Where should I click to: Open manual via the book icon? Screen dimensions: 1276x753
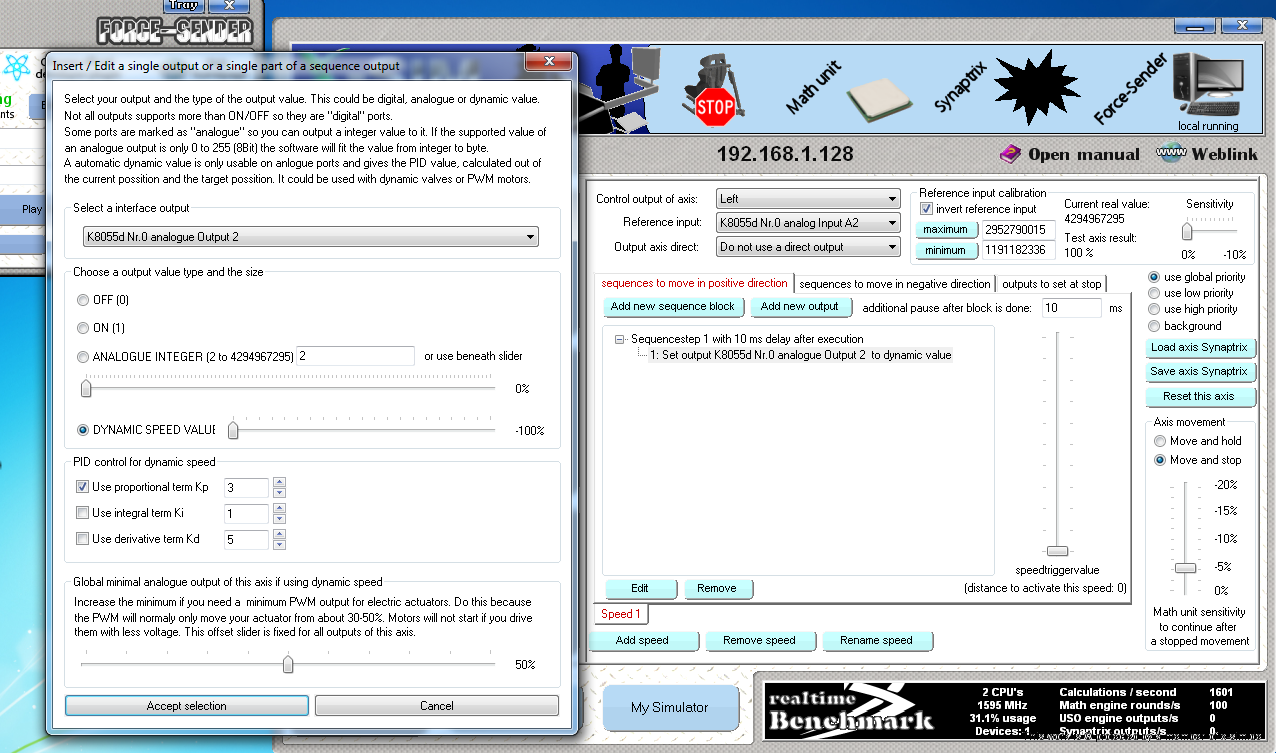1010,154
